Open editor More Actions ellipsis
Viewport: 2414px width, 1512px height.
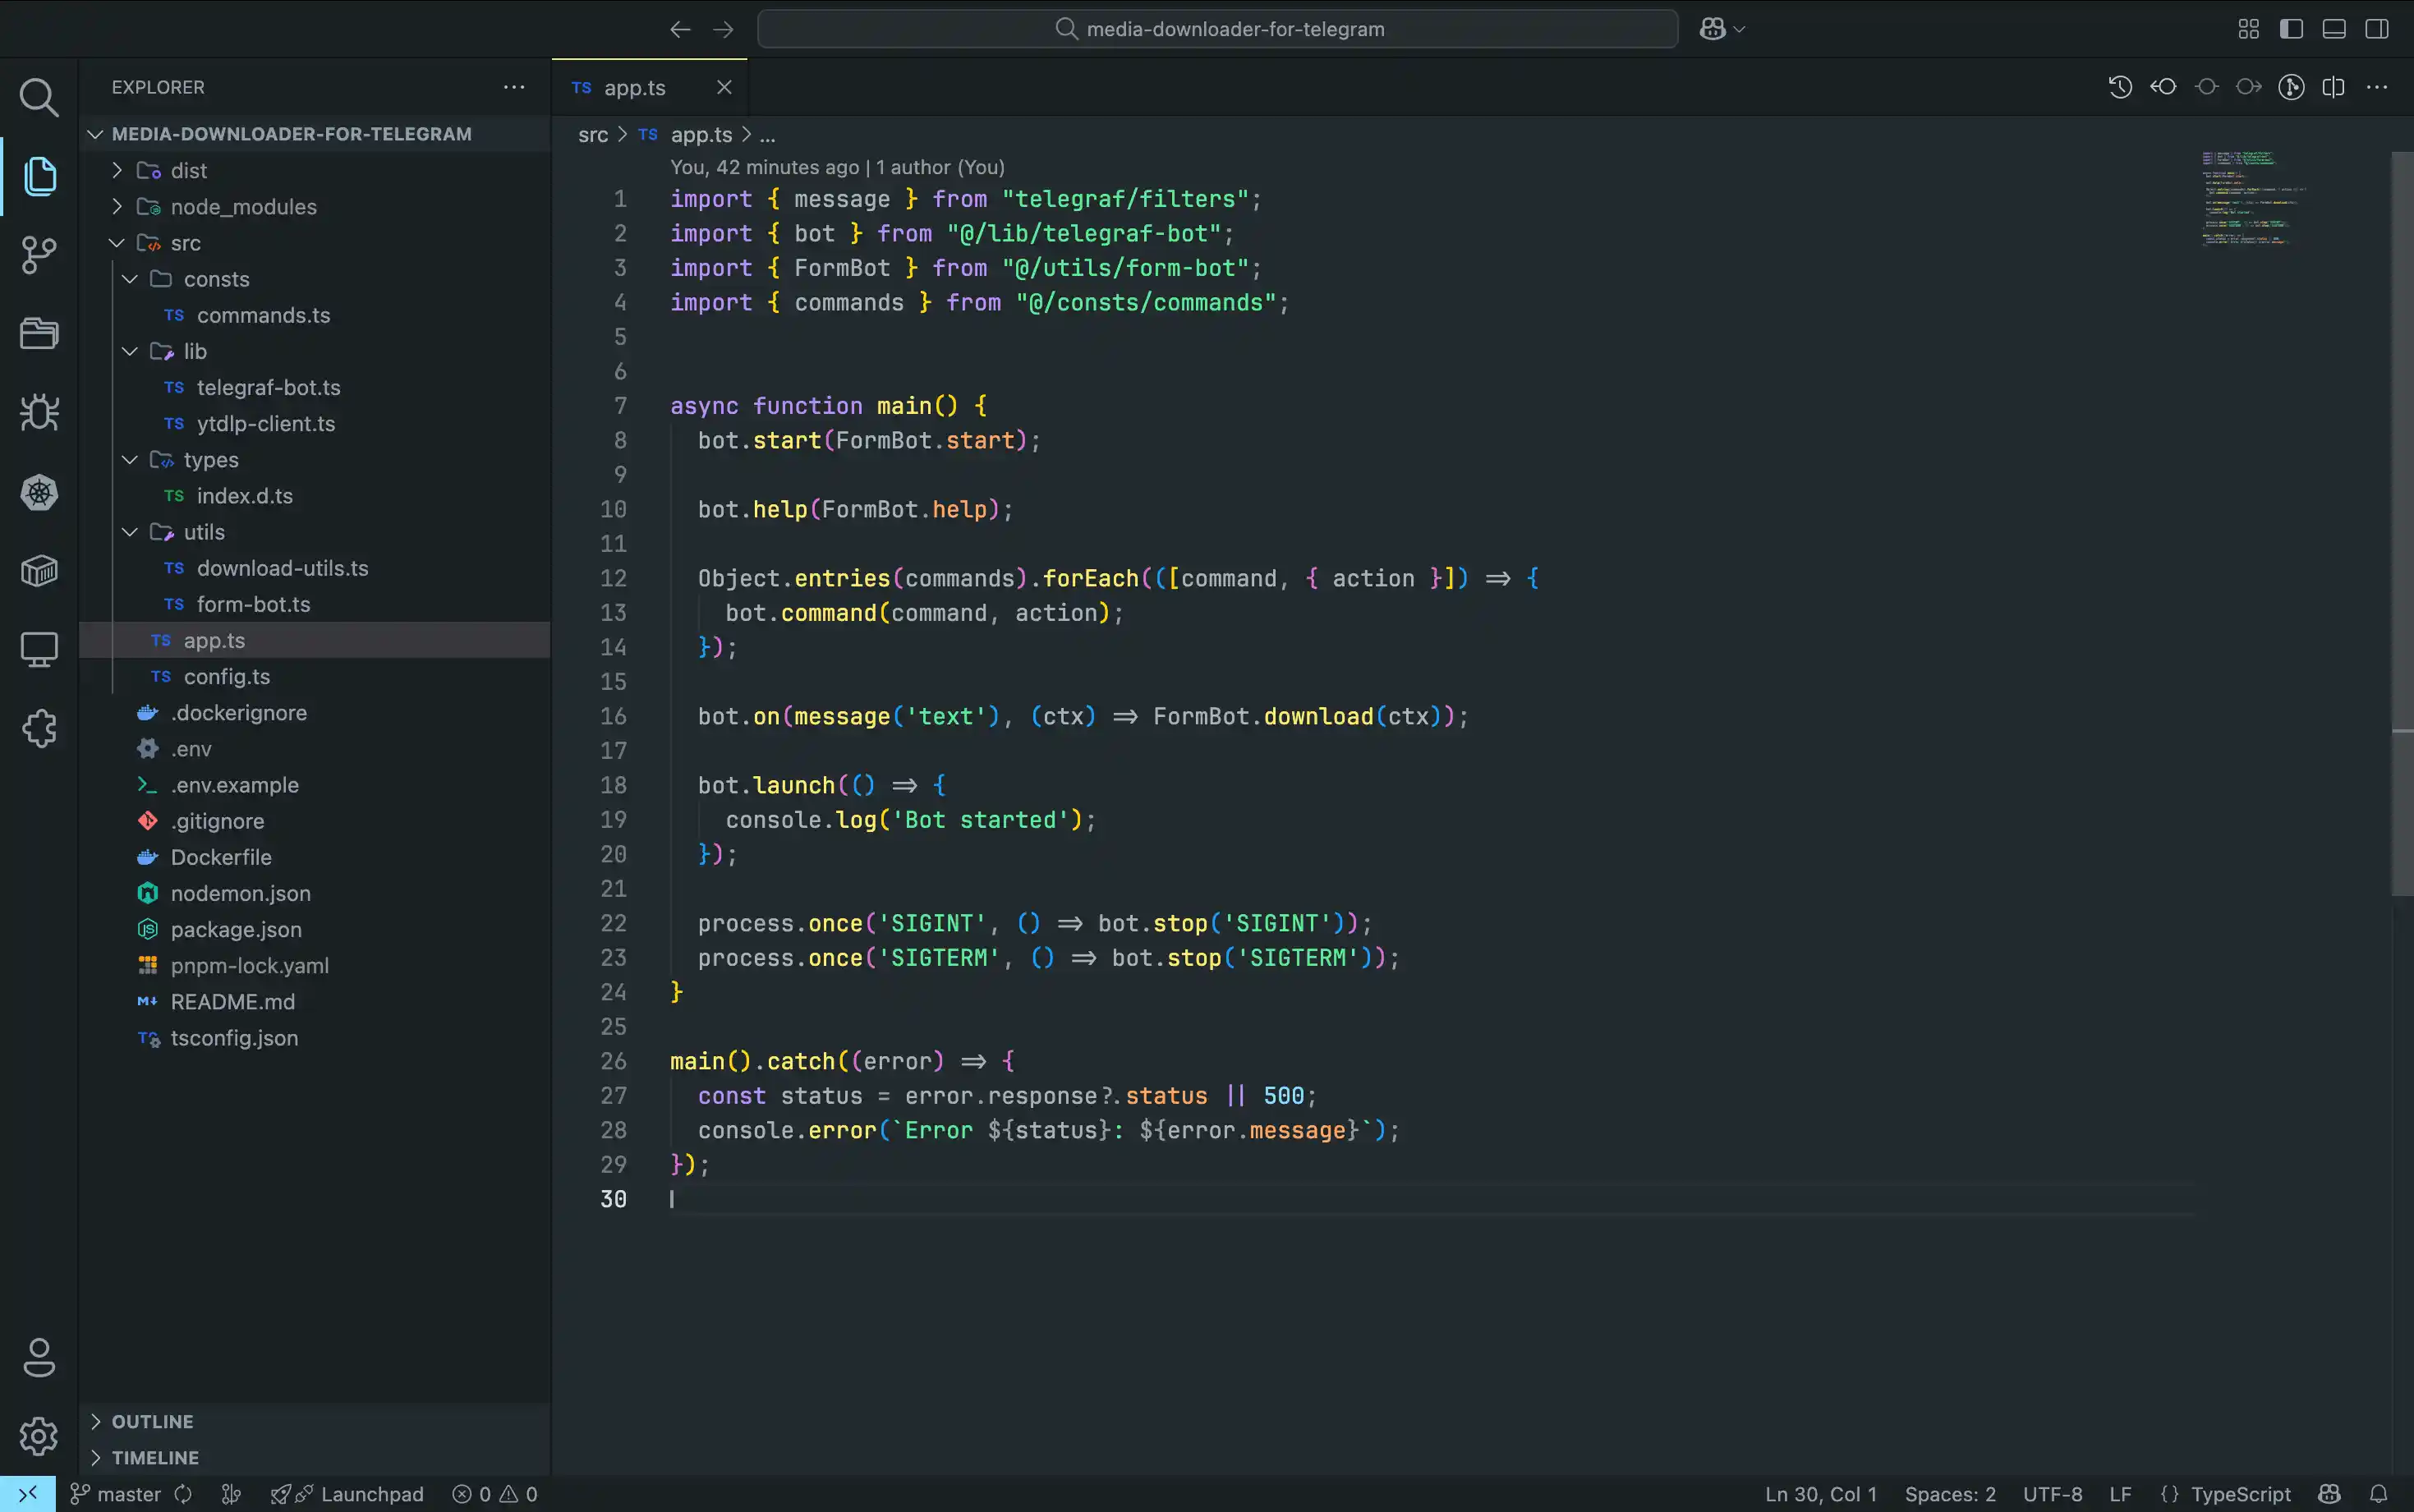2377,87
